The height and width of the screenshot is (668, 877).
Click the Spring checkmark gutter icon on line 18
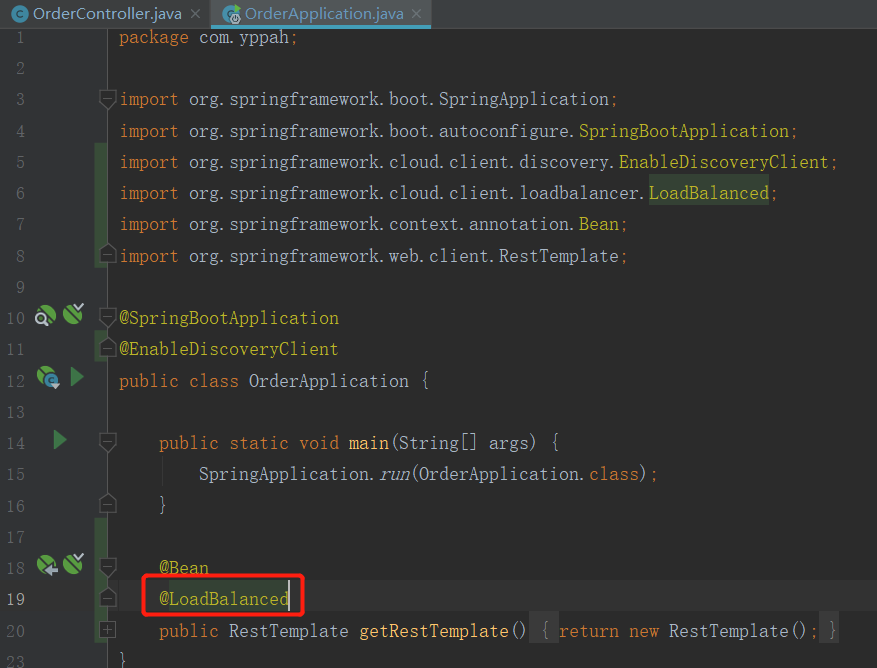tap(73, 564)
